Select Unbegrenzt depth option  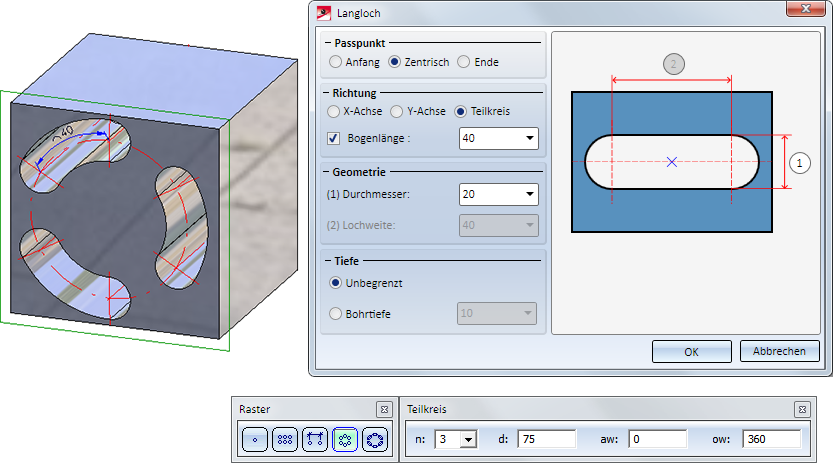coord(335,283)
